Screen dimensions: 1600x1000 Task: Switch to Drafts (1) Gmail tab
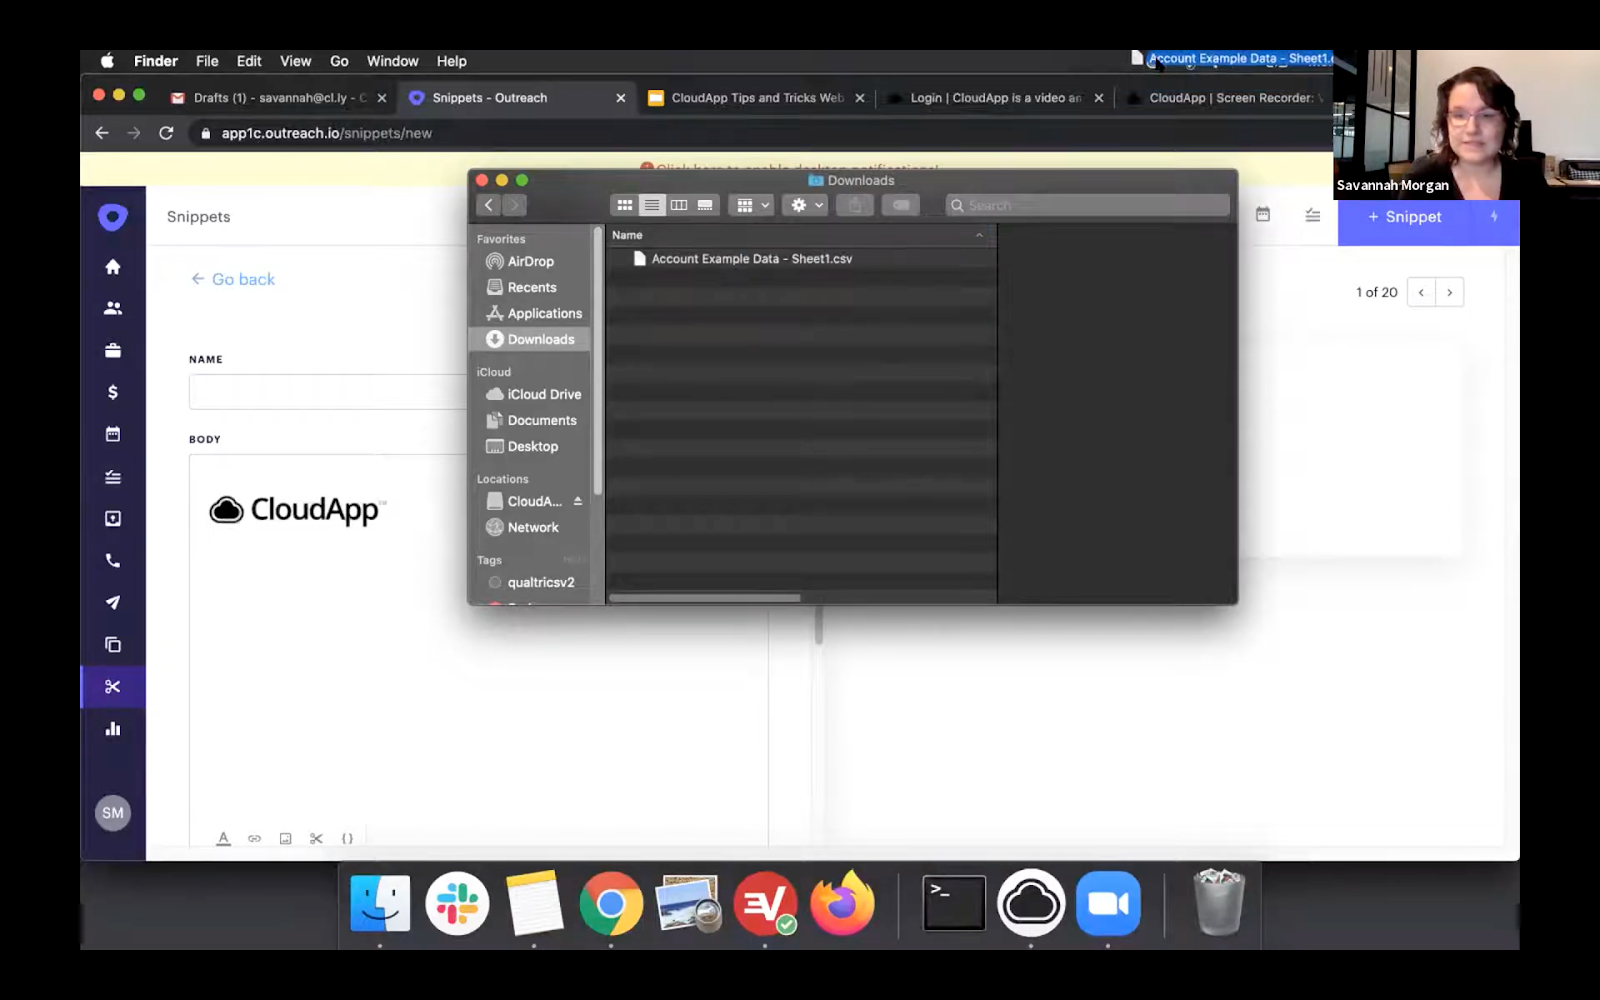[x=280, y=98]
